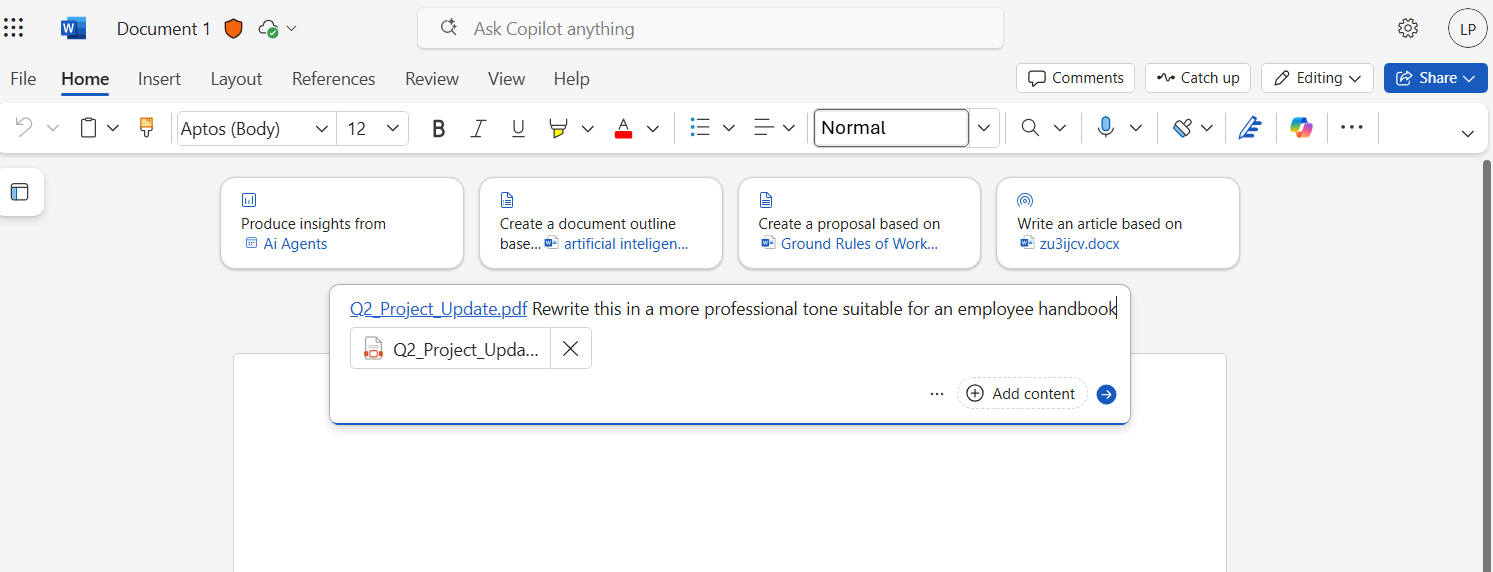Click the bullet list icon
Screen dimensions: 1493x572
(700, 128)
